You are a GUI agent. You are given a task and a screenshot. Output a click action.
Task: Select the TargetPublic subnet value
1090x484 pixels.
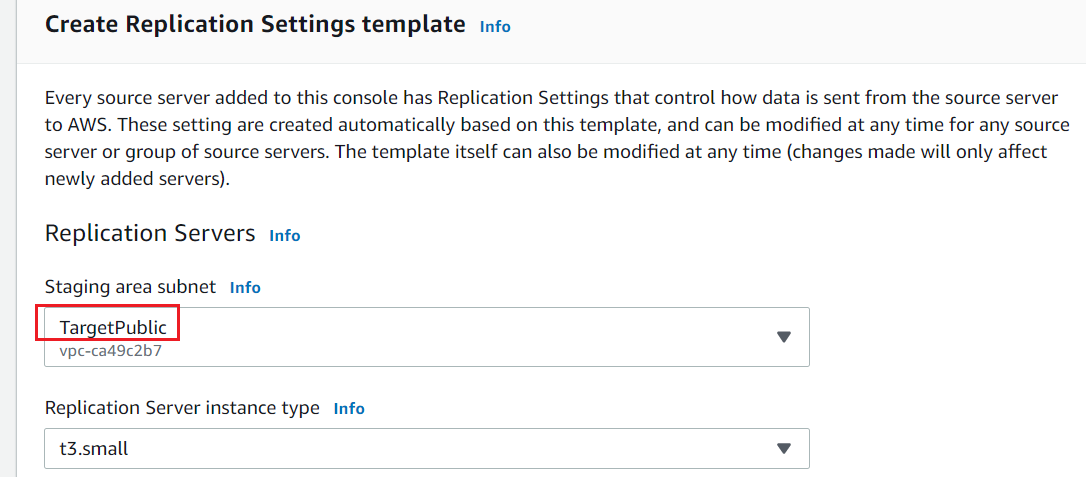coord(113,328)
